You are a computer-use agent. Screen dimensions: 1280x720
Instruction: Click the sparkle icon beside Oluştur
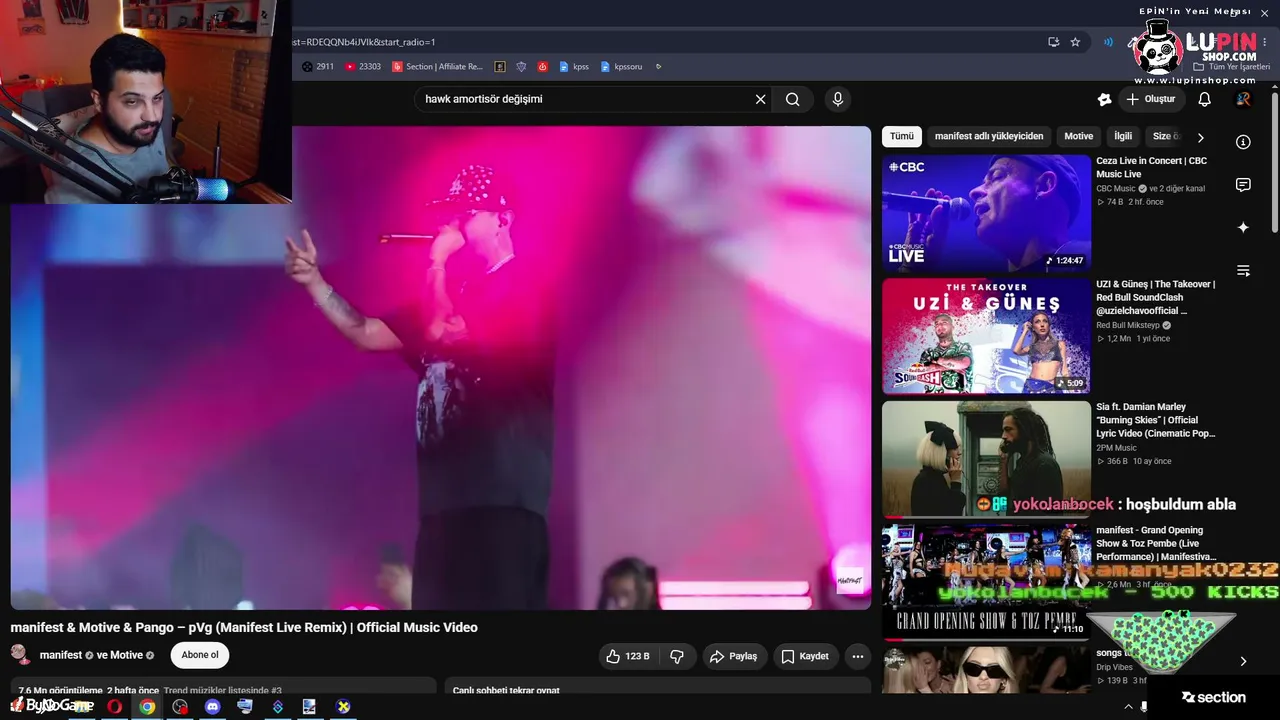(x=1104, y=99)
